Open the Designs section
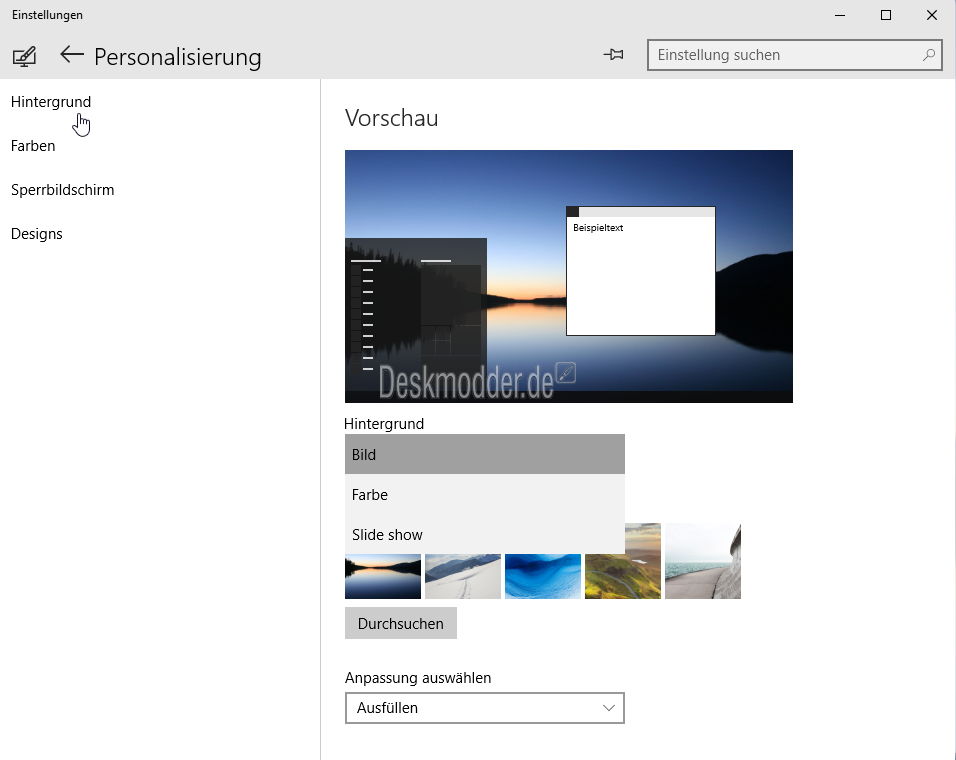 37,233
